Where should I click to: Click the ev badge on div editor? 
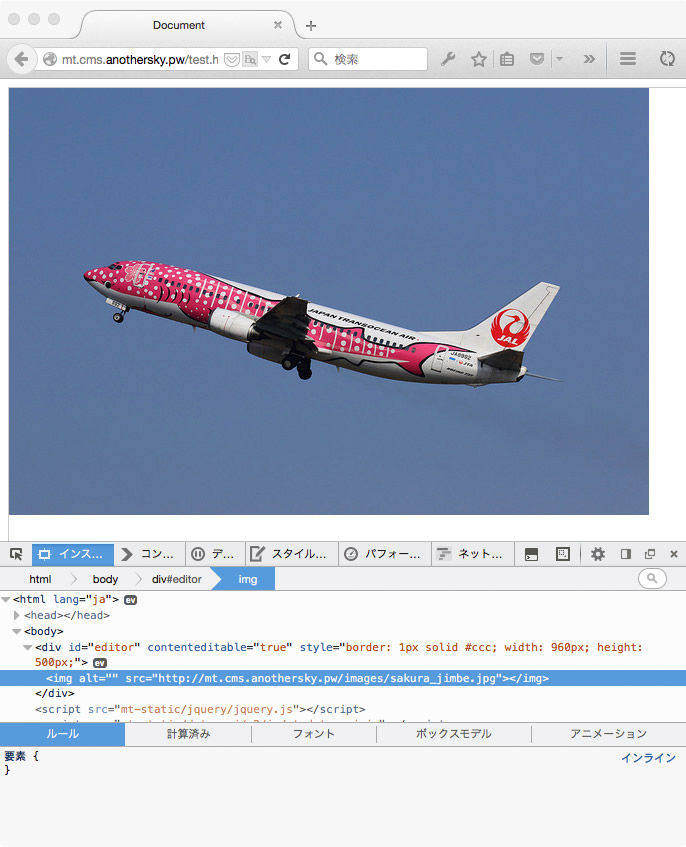100,663
